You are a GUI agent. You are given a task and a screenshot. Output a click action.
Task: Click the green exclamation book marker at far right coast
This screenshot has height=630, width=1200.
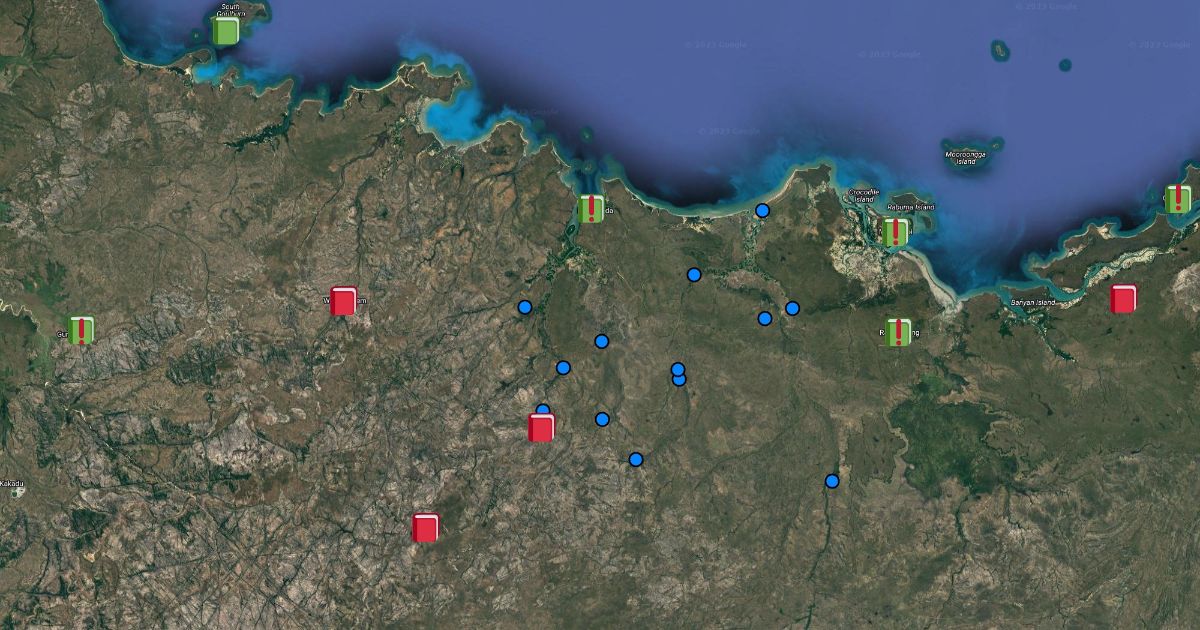coord(1178,199)
